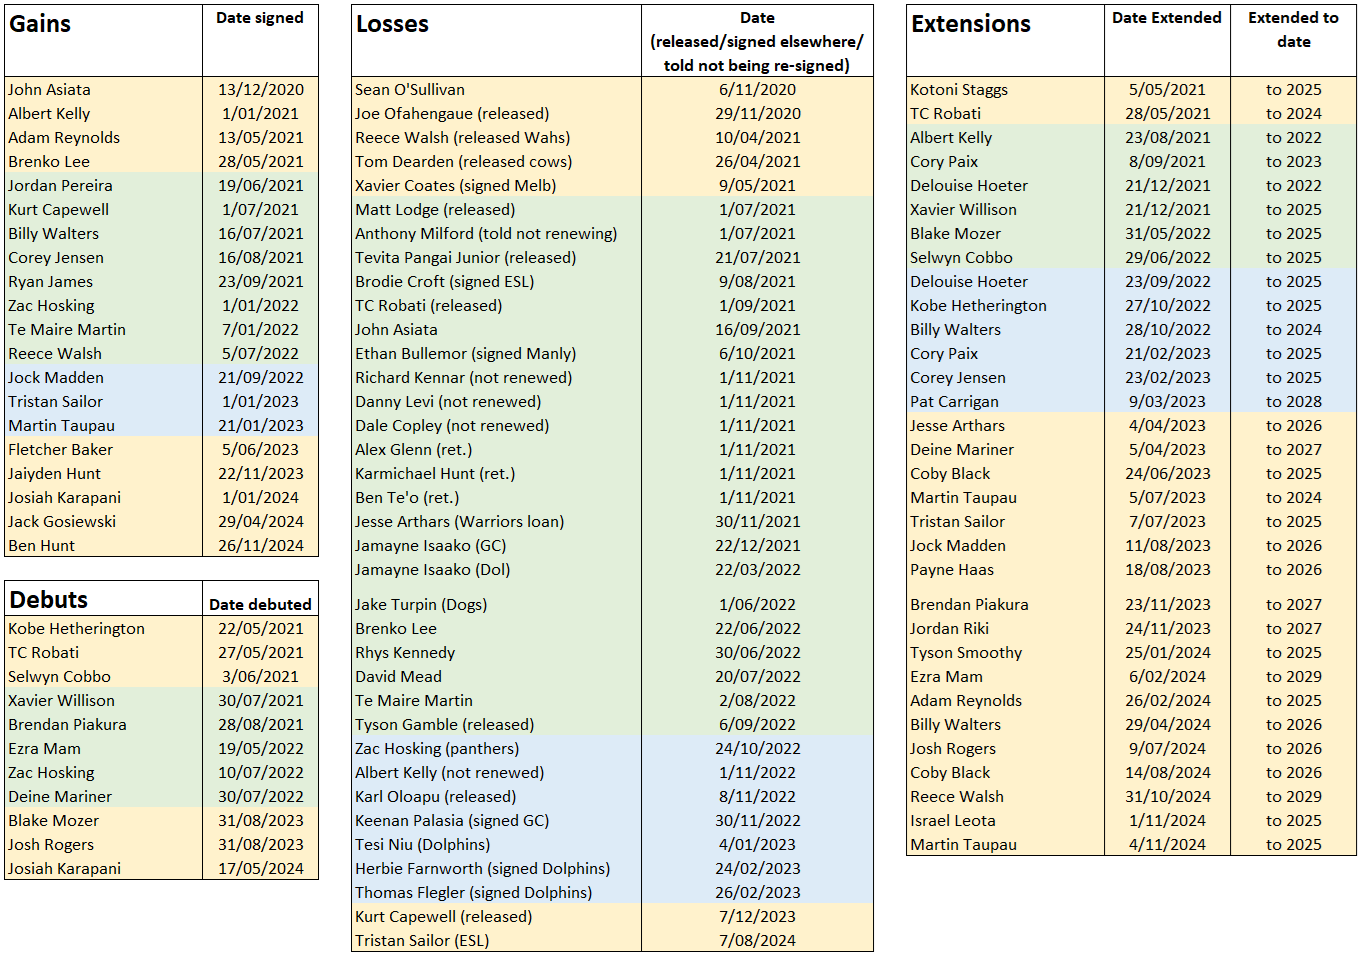Click Anthony Milford (told not renewing) cell

[497, 233]
